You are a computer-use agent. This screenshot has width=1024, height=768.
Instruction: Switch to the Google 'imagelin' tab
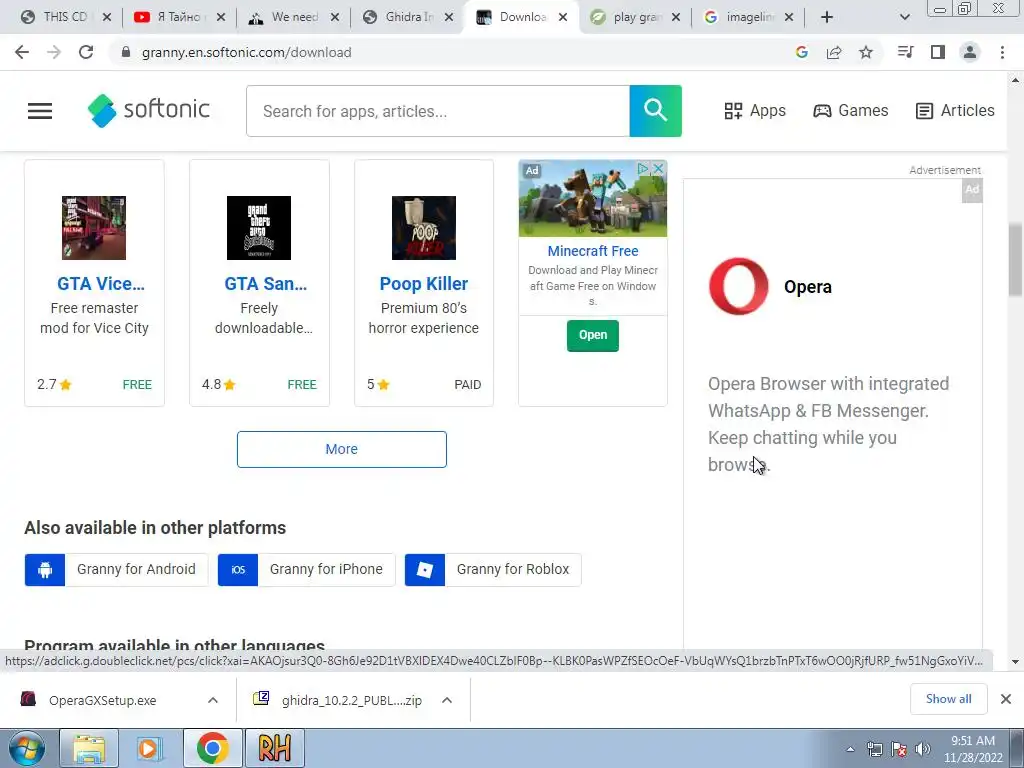point(750,17)
